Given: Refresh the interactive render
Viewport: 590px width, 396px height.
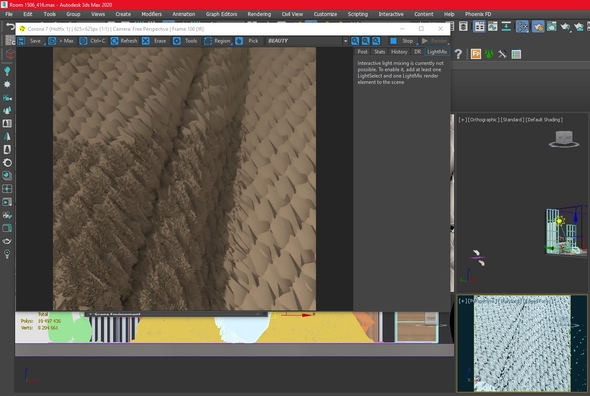Looking at the screenshot, I should (x=124, y=41).
